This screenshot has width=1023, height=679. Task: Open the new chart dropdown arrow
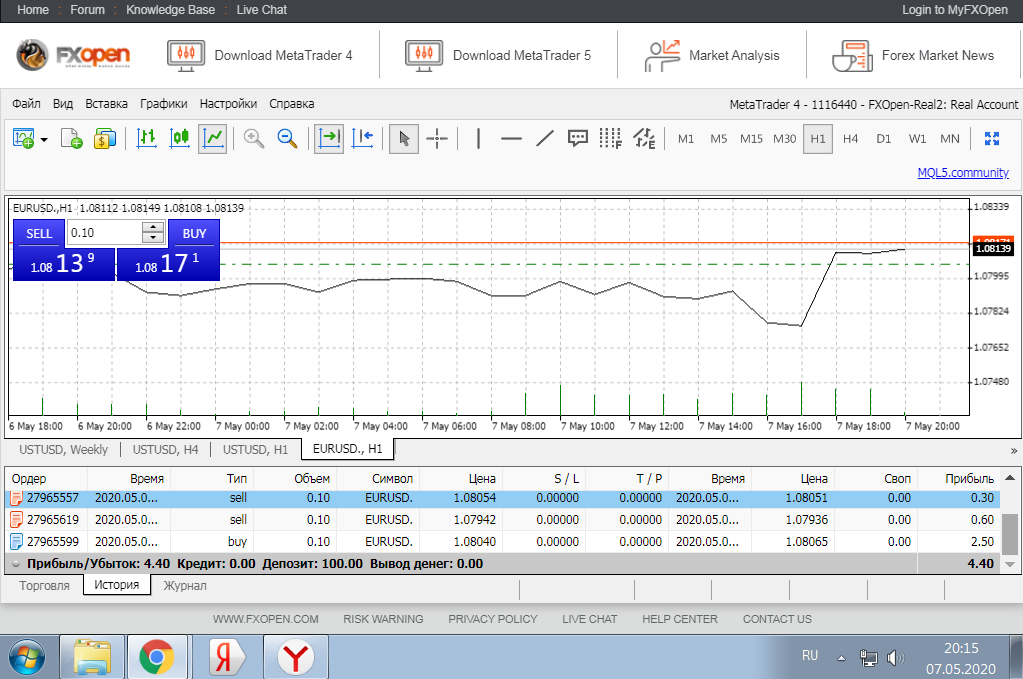tap(44, 139)
